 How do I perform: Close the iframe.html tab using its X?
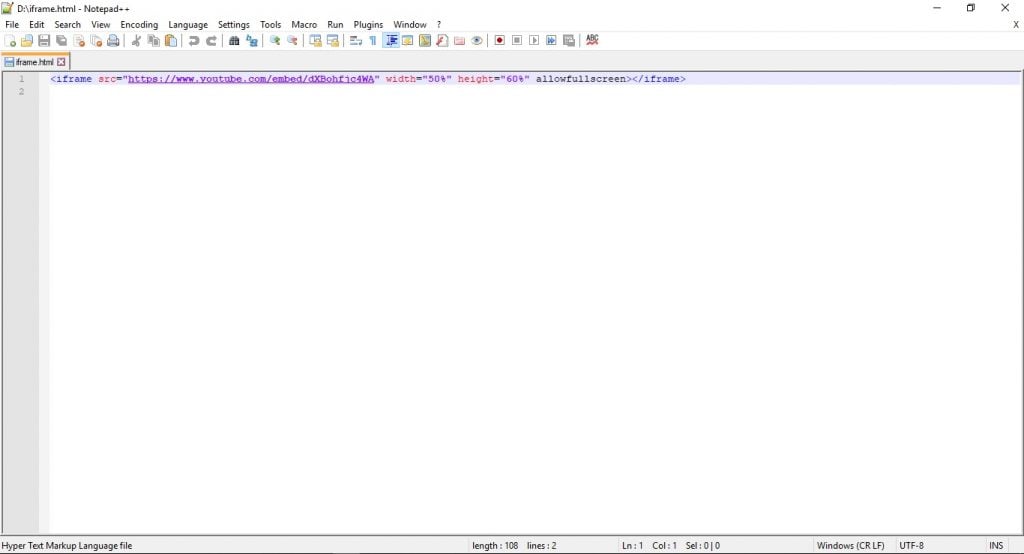click(x=62, y=62)
